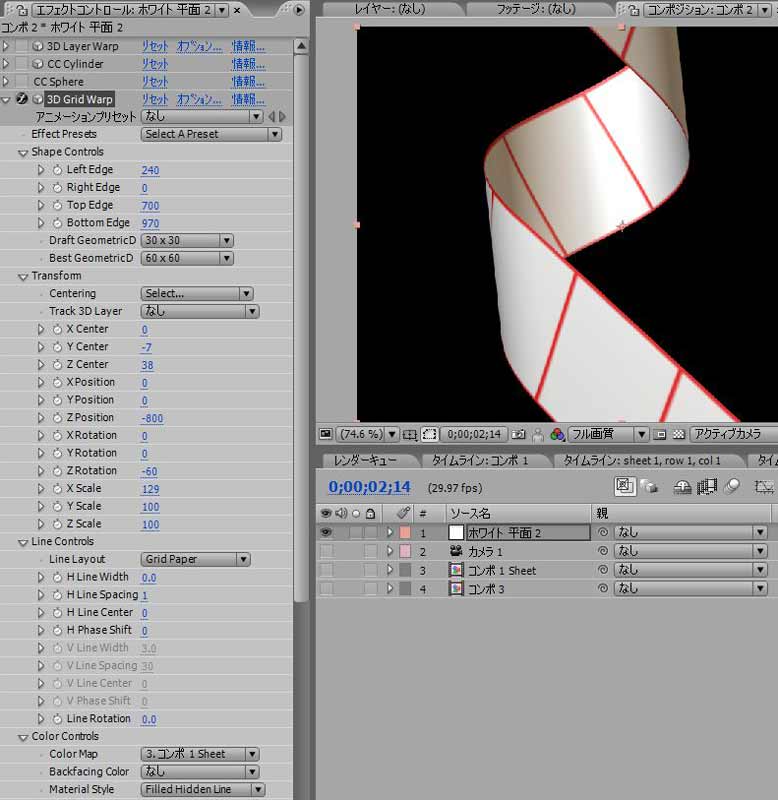The image size is (778, 800).
Task: Click 情報 link for CC Sphere
Action: 248,81
